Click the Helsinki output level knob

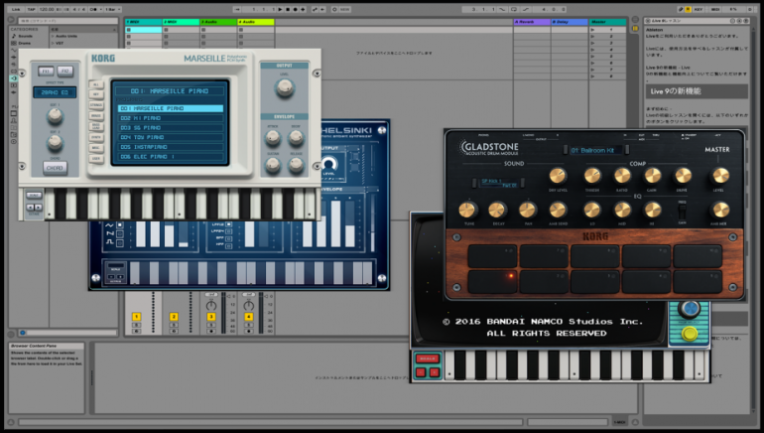[x=328, y=165]
